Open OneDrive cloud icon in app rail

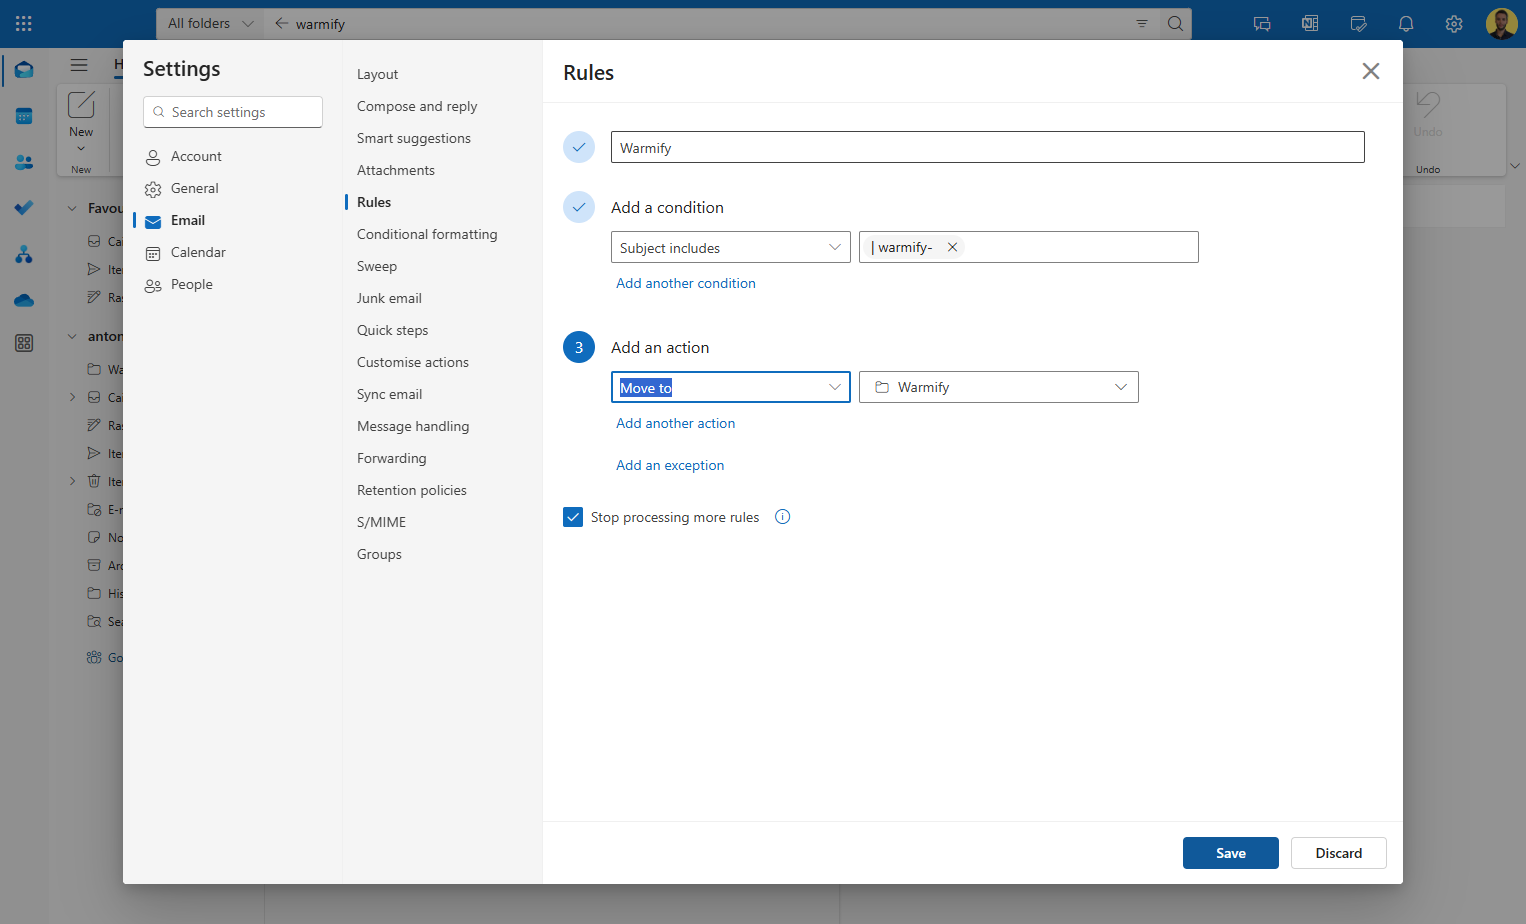pyautogui.click(x=24, y=300)
